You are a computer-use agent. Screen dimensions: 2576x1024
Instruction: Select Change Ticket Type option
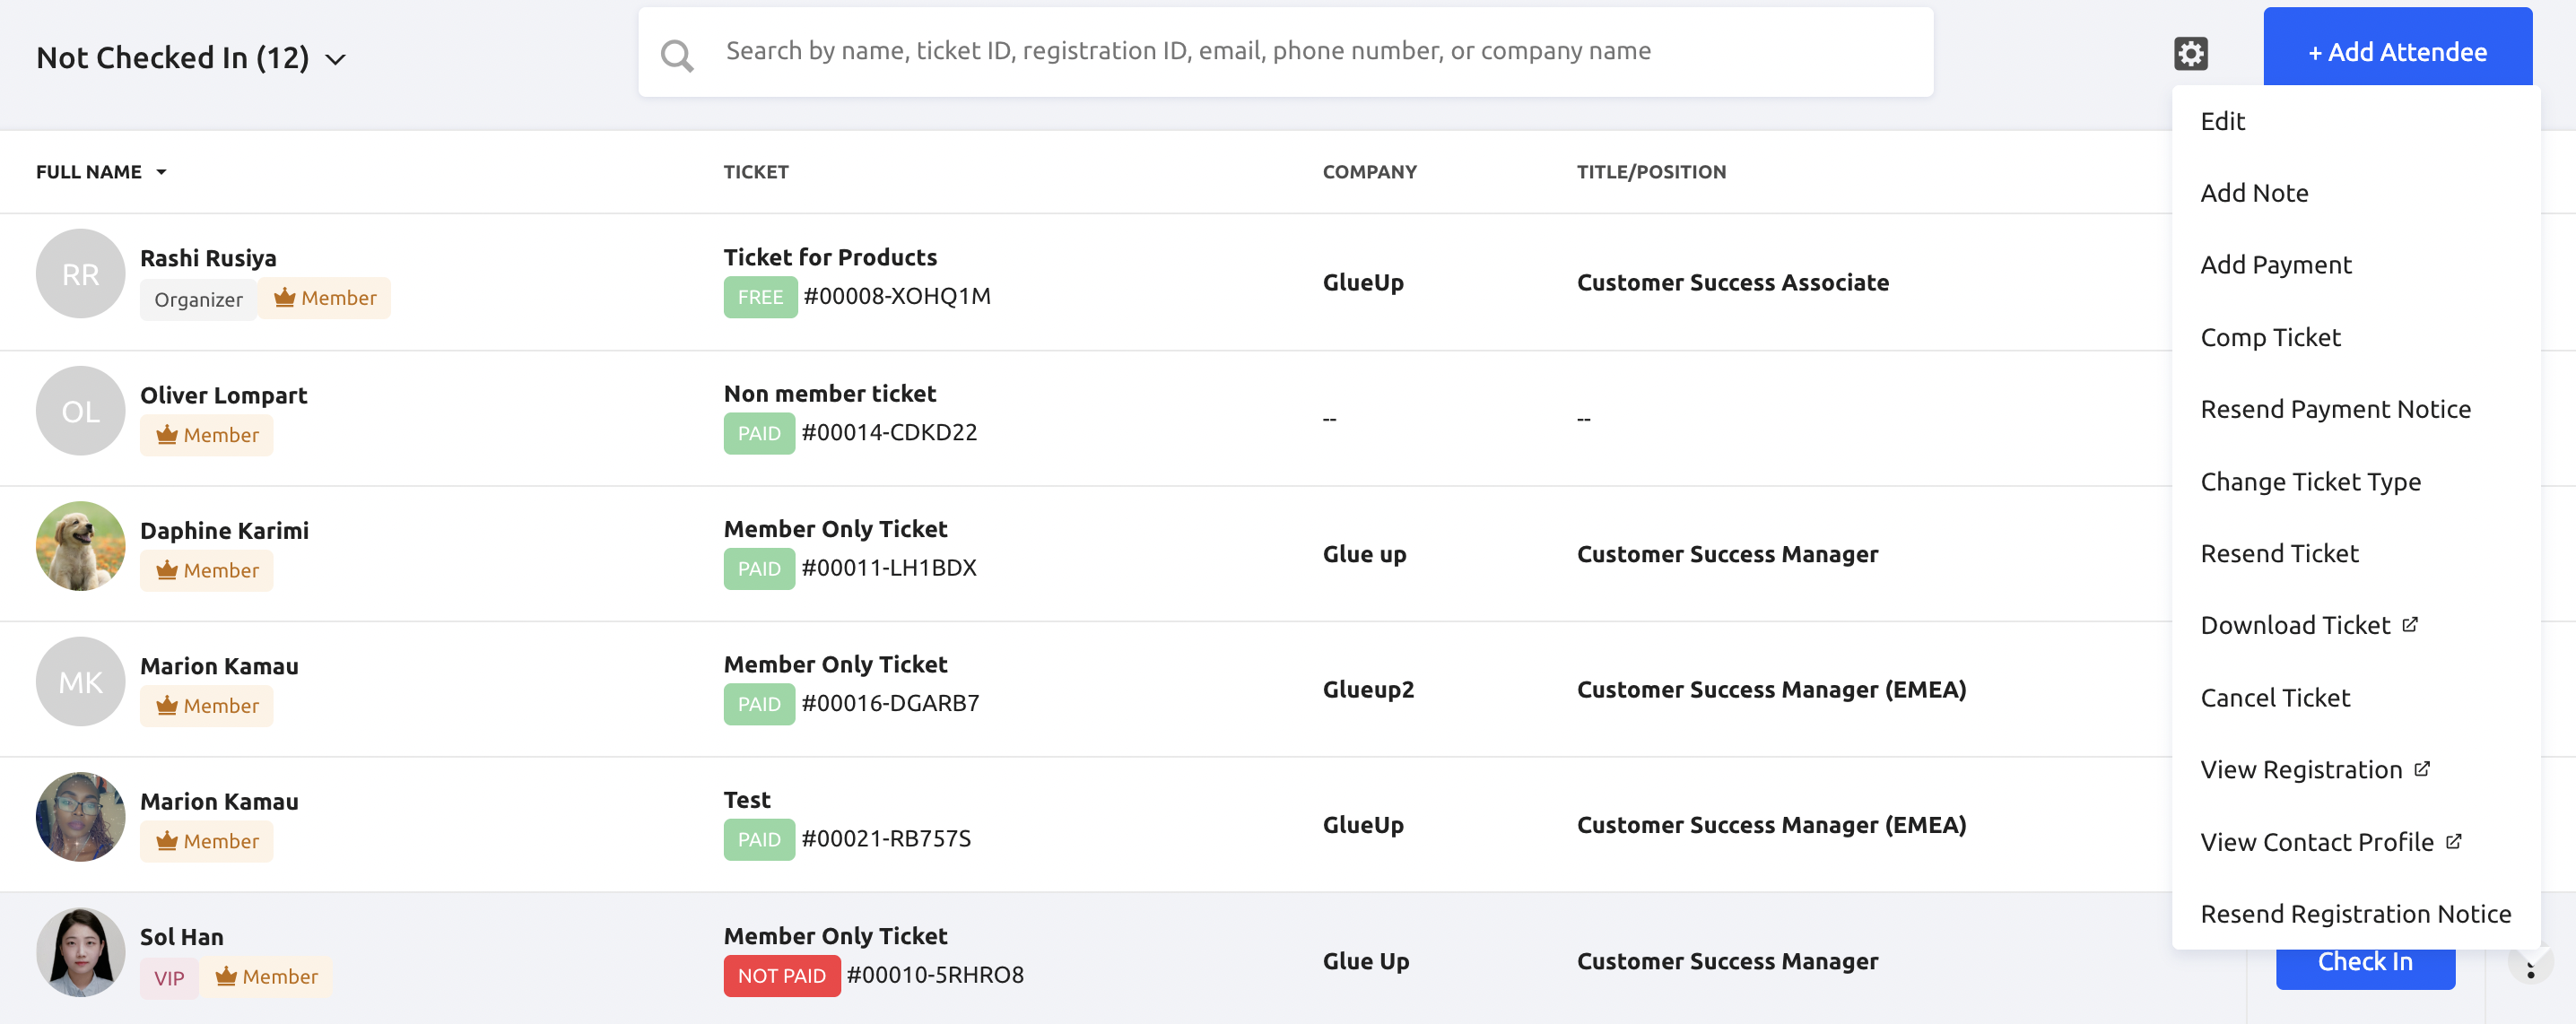coord(2310,482)
